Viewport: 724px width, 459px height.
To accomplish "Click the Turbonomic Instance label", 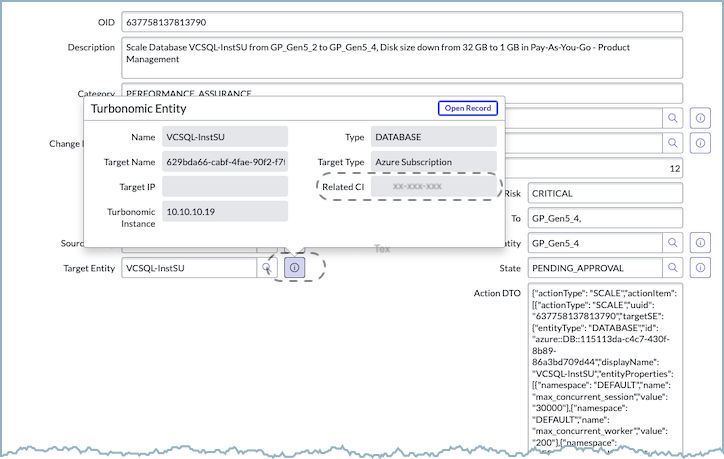I will 131,217.
